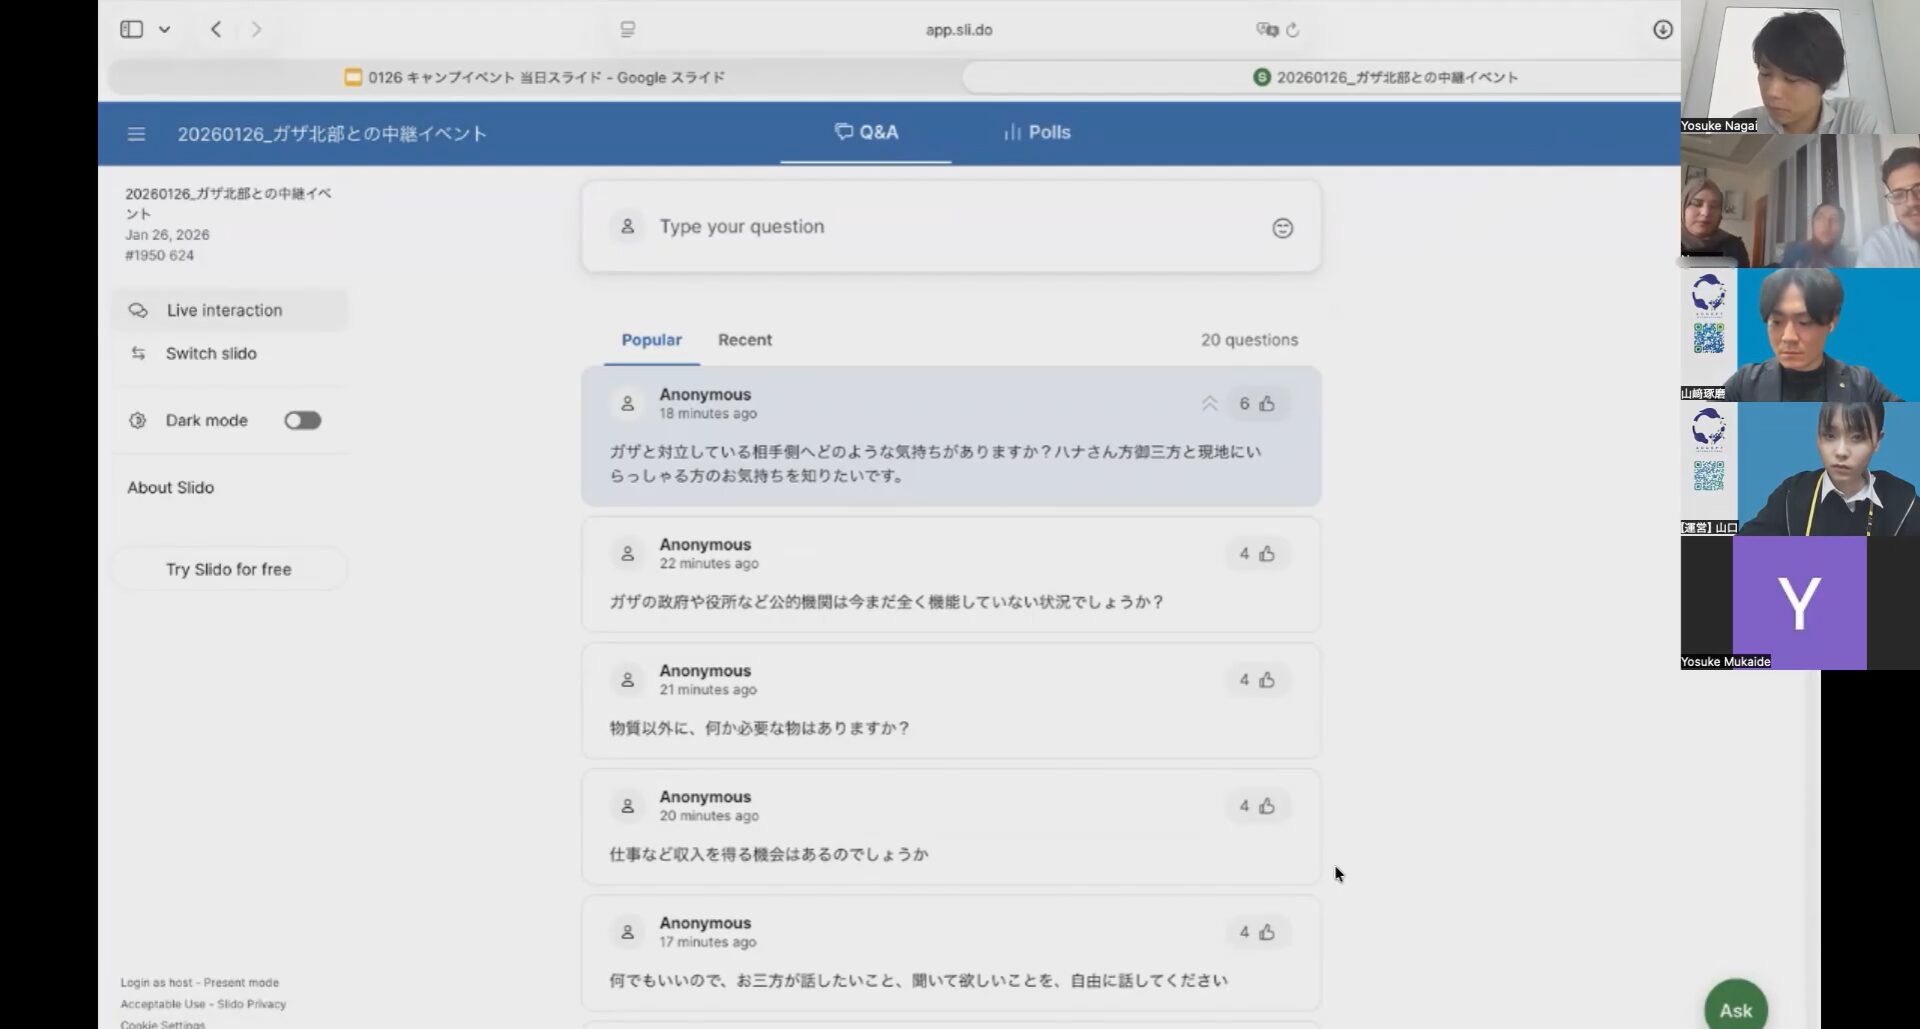Click the Safari translate icon
Viewport: 1920px width, 1029px height.
point(1266,30)
